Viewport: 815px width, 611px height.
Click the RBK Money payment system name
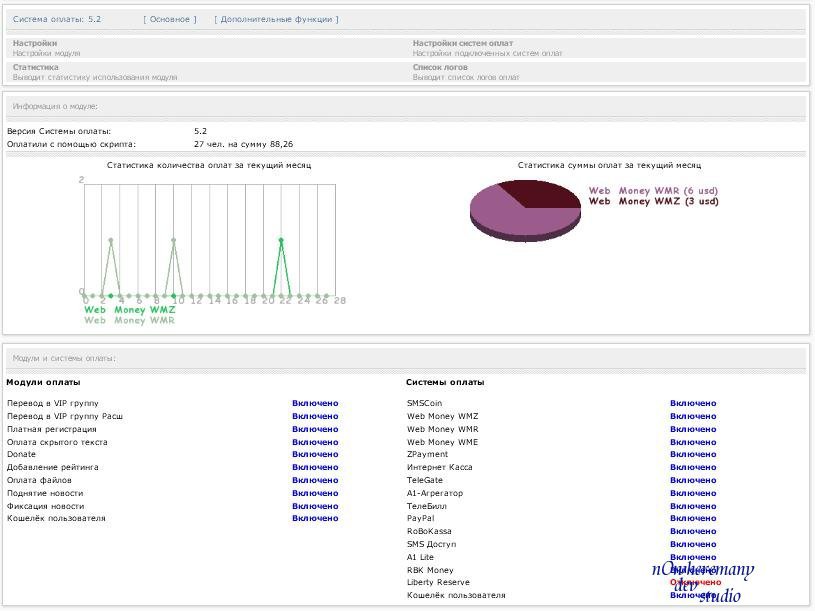(x=430, y=570)
